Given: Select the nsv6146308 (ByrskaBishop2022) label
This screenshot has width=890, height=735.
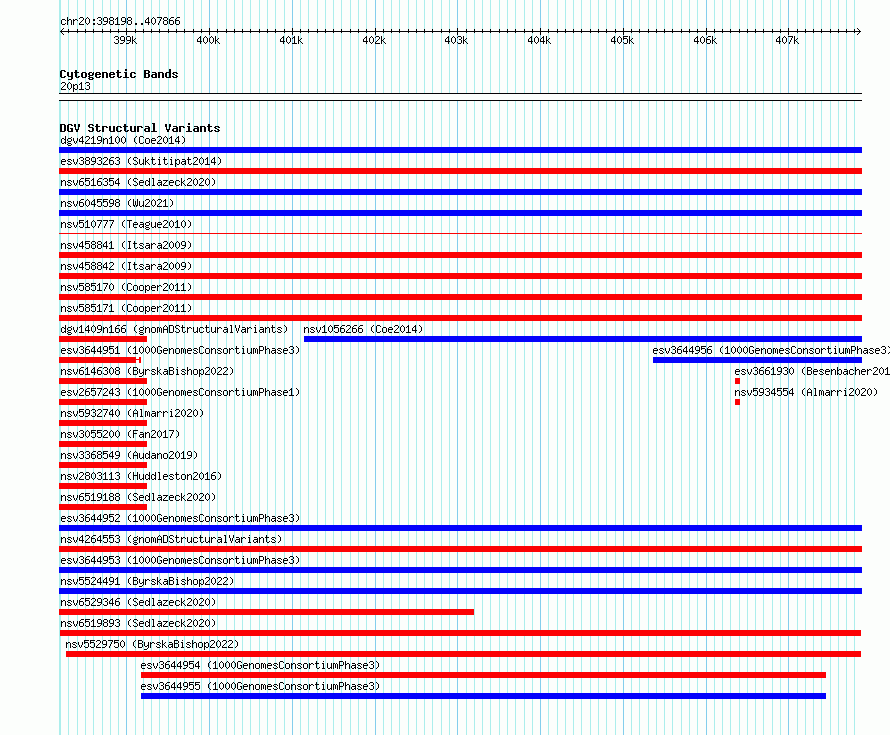Looking at the screenshot, I should point(147,371).
